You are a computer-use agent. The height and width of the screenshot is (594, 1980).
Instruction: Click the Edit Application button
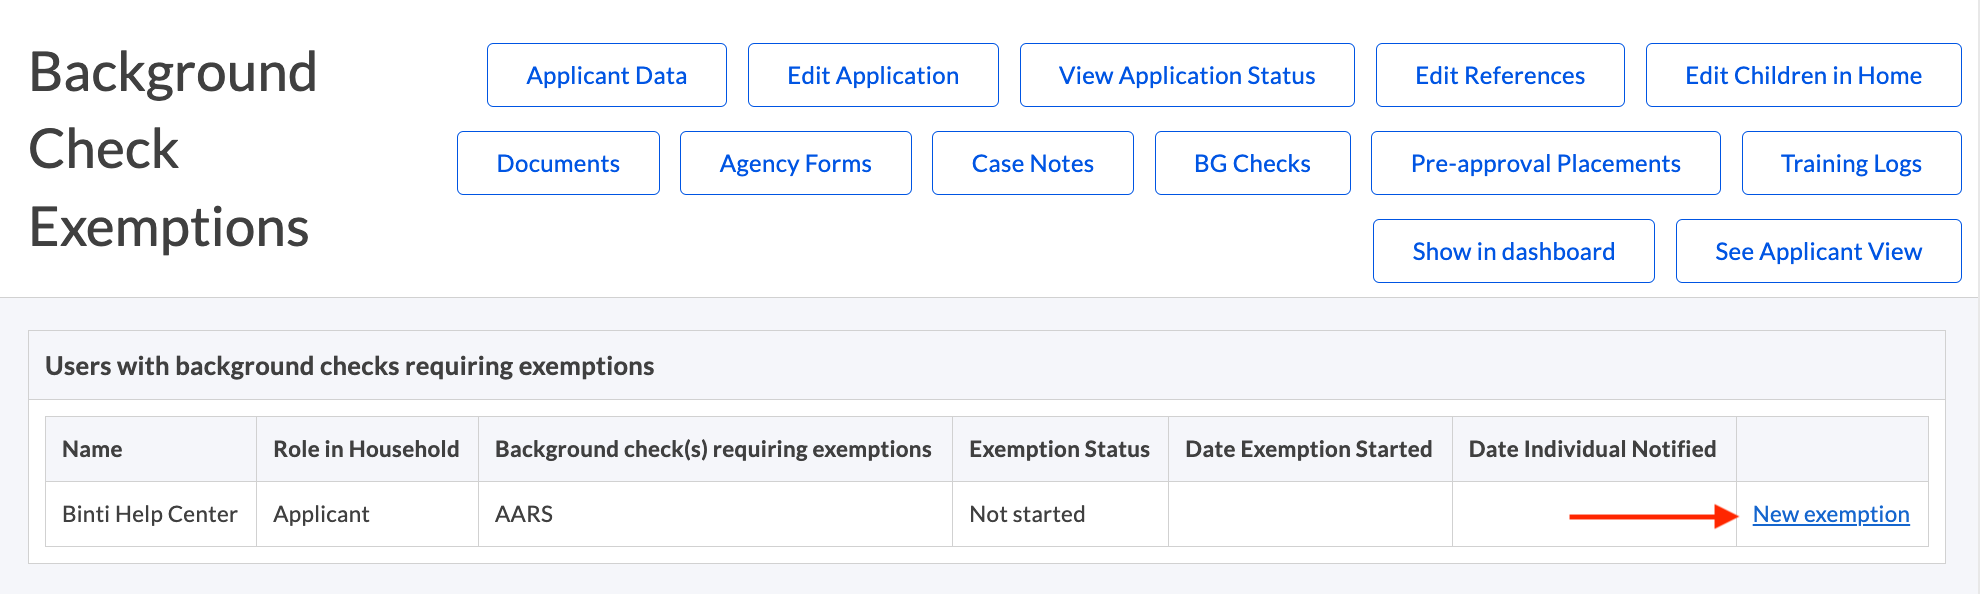[872, 74]
